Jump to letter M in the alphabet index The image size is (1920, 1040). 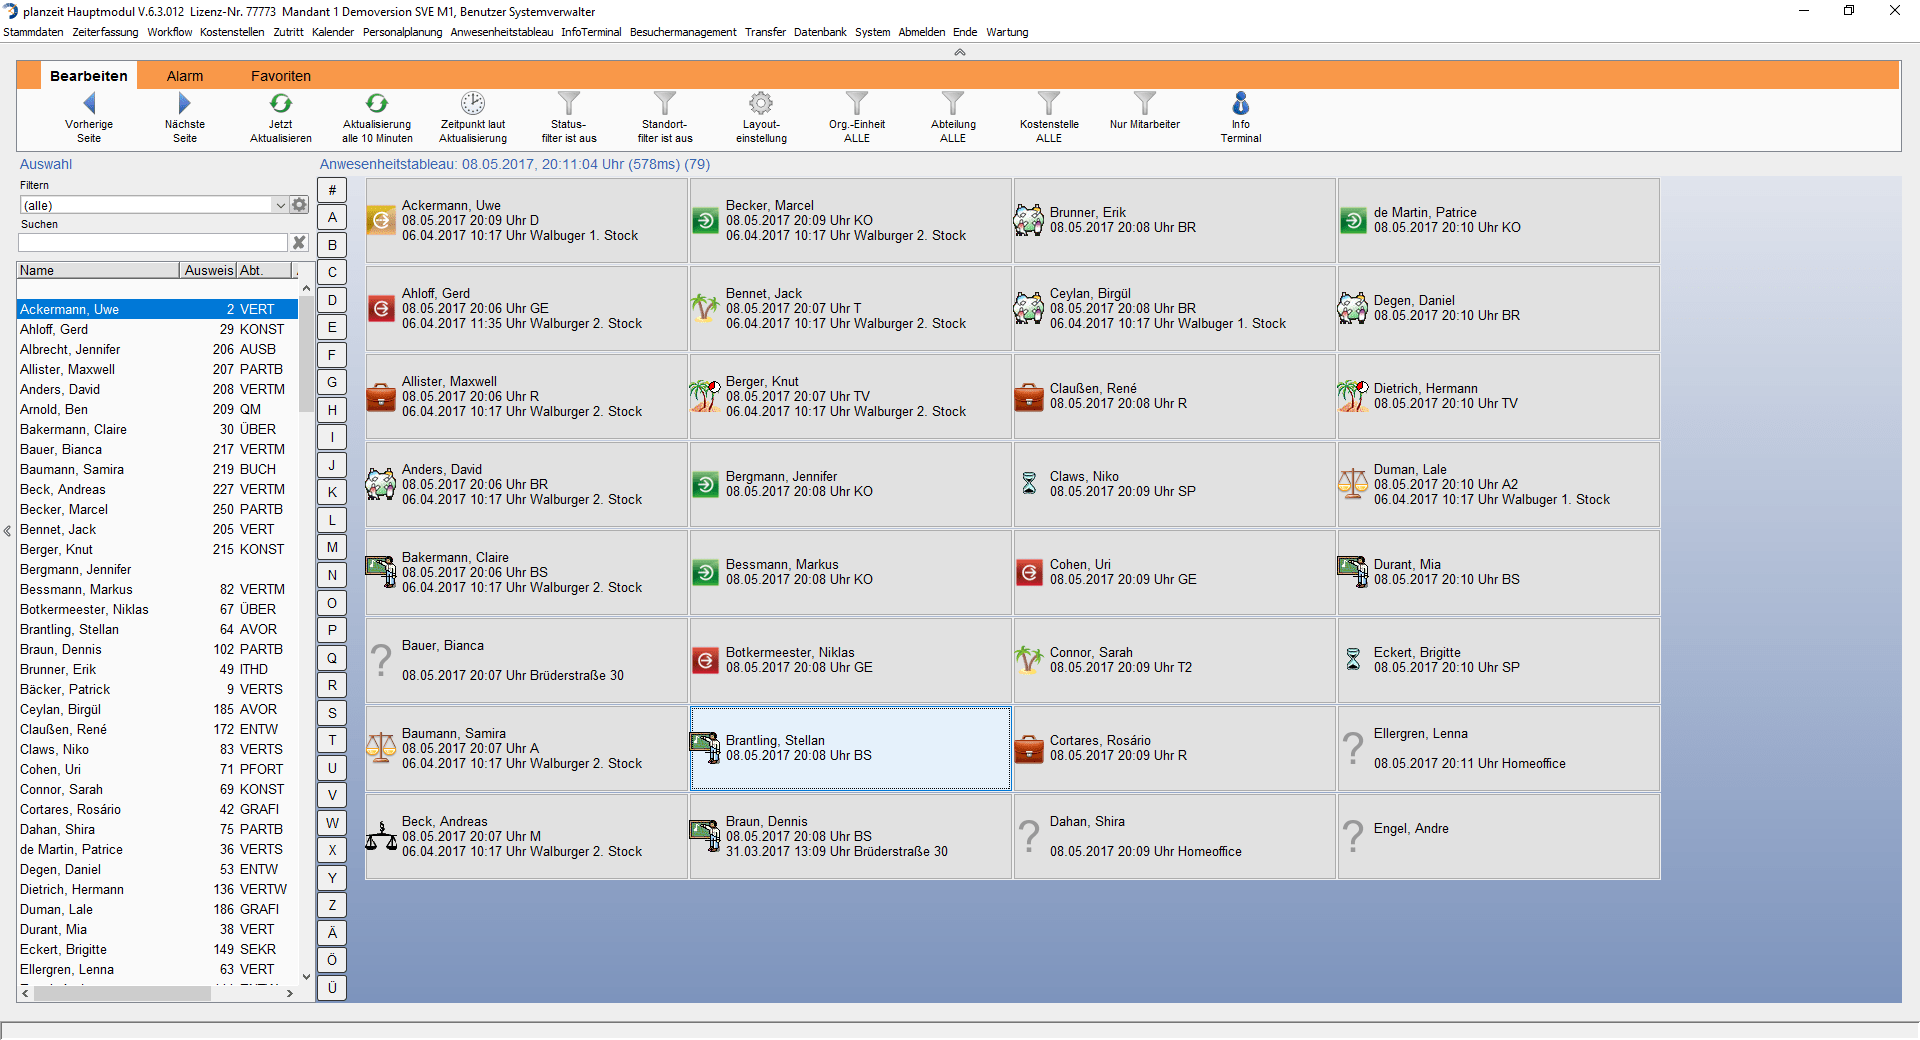click(x=332, y=547)
